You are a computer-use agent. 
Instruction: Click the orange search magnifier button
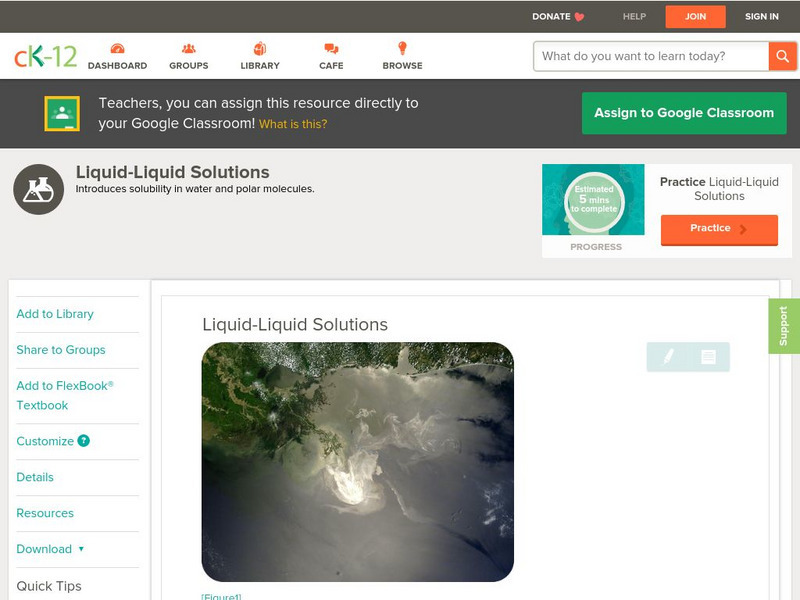(782, 56)
